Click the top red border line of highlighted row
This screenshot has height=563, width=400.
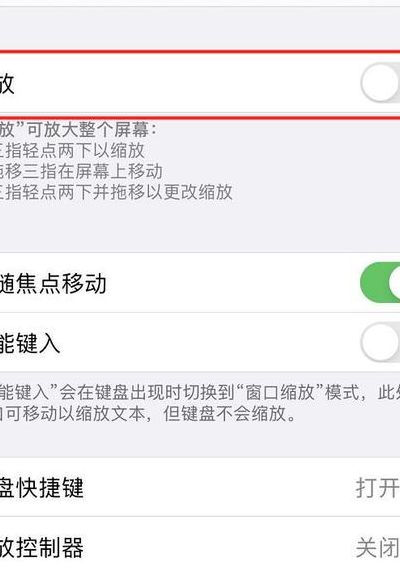(x=200, y=51)
